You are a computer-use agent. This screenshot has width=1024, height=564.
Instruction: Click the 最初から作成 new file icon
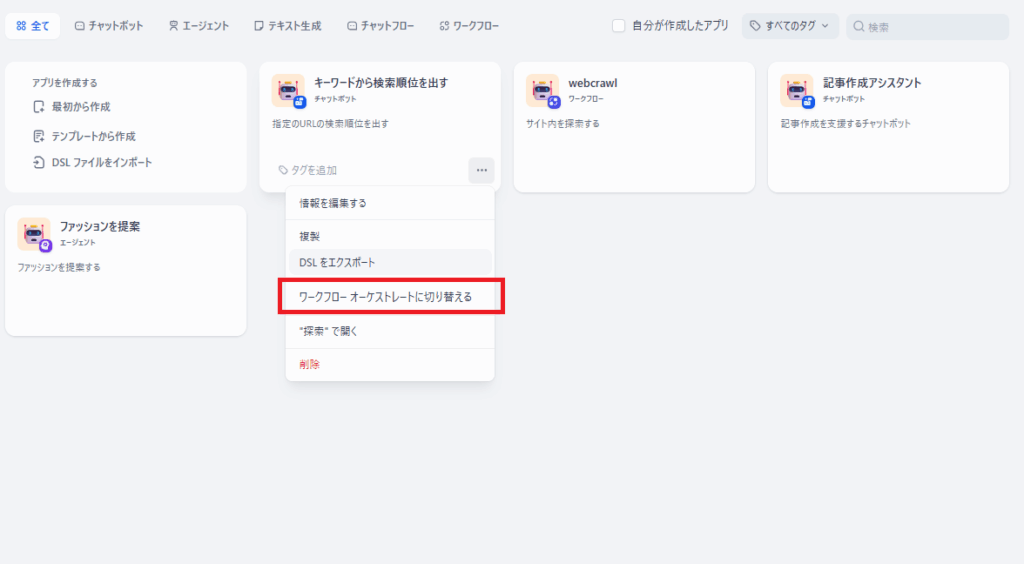[39, 107]
